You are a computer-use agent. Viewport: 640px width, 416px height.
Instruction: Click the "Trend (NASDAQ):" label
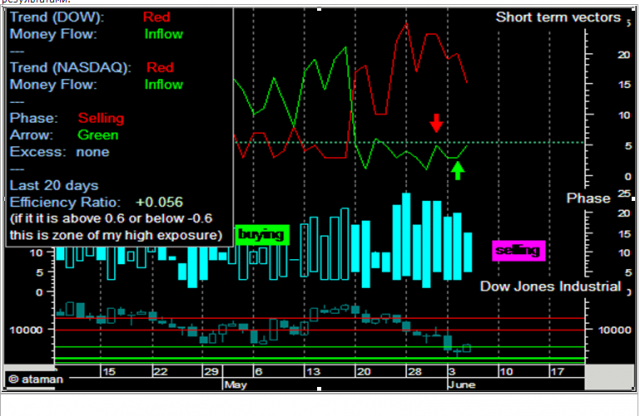pyautogui.click(x=70, y=67)
